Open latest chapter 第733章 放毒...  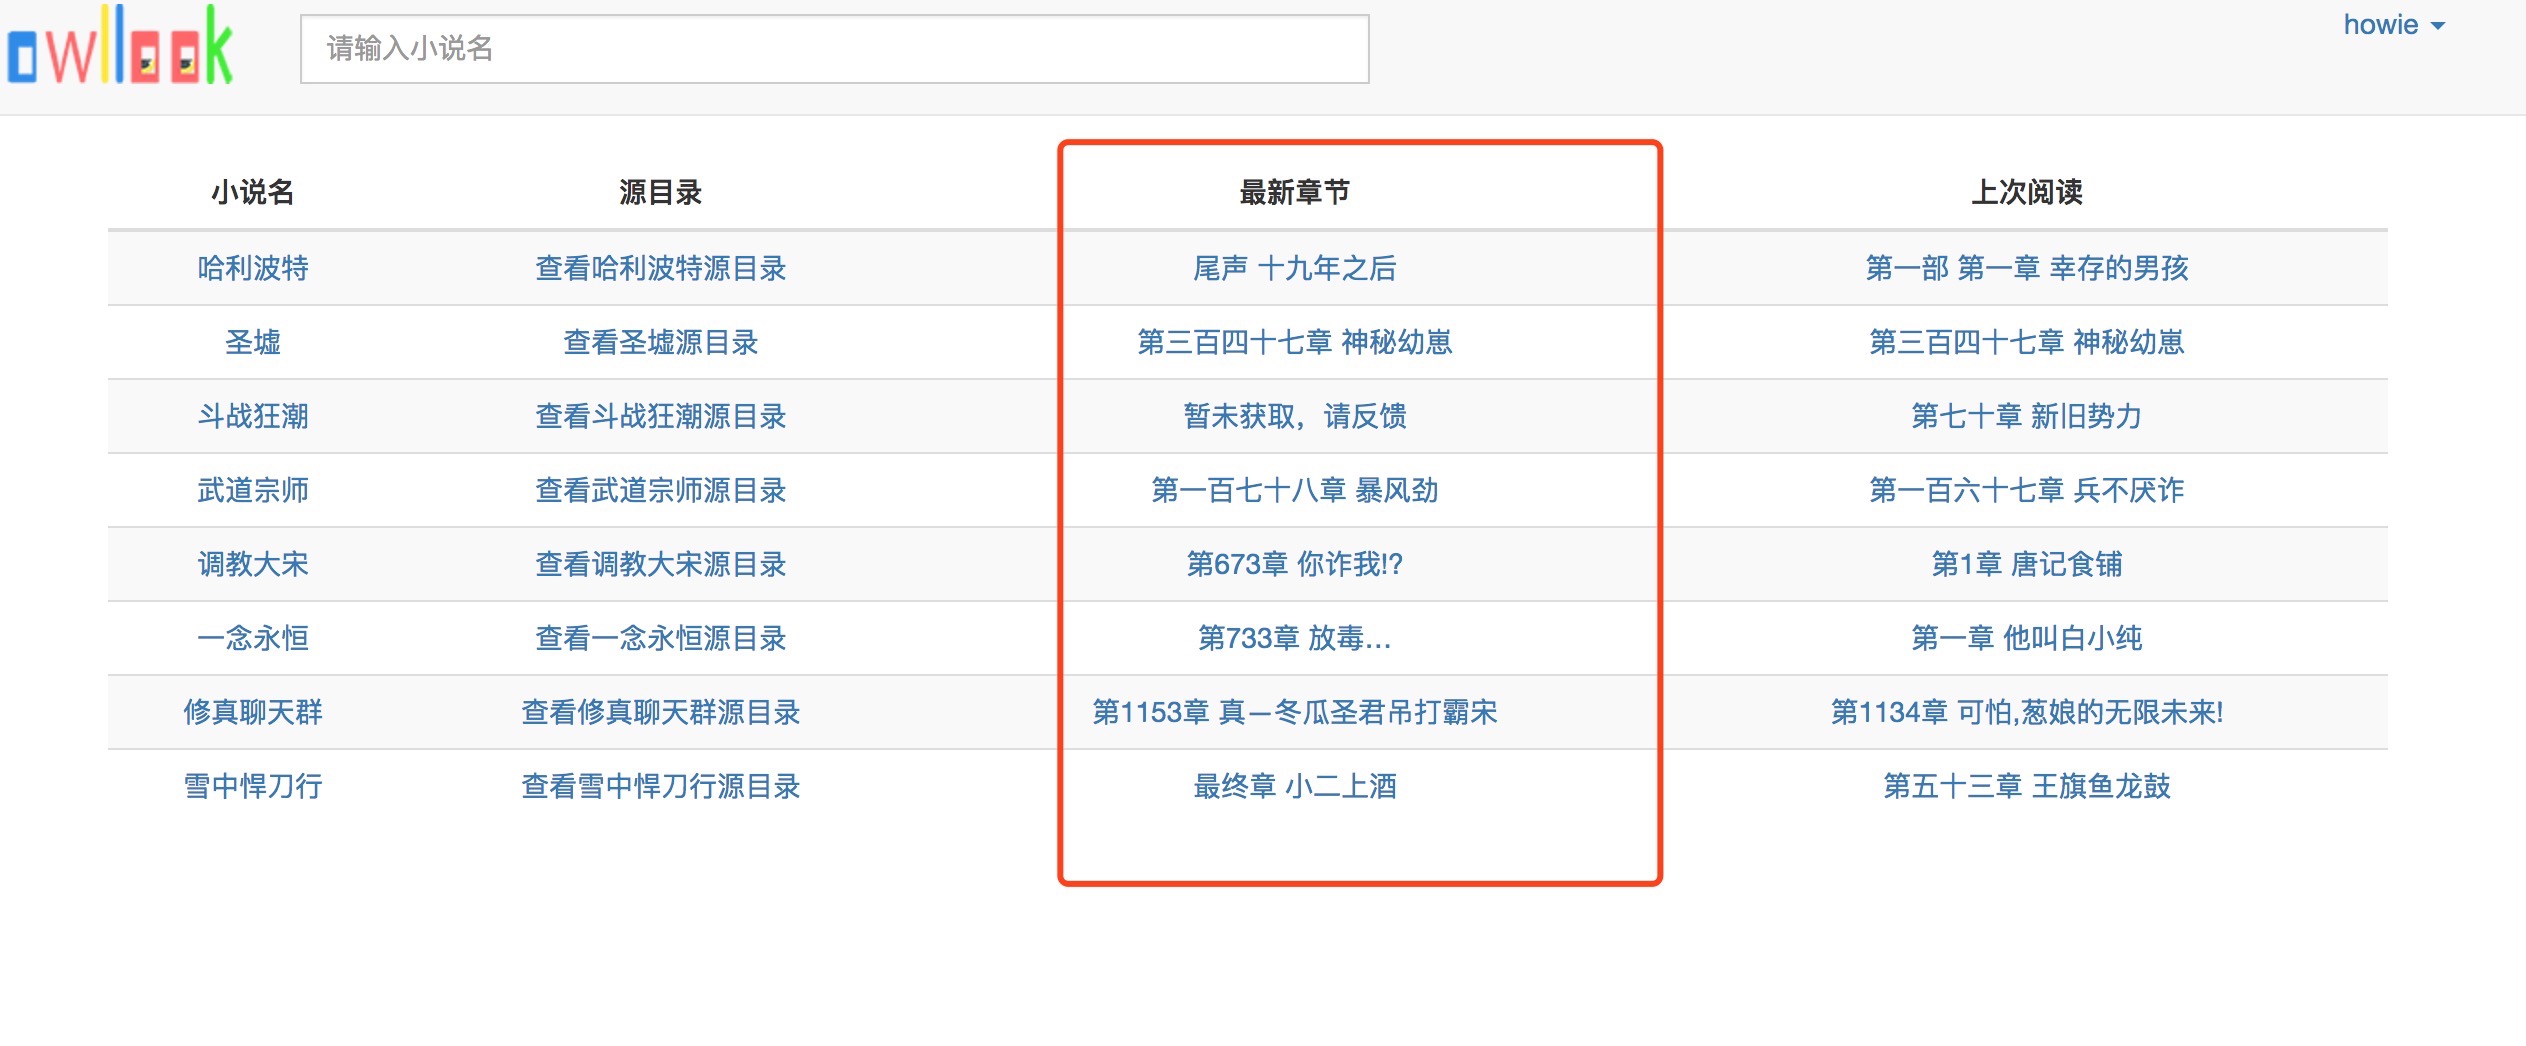click(1294, 638)
